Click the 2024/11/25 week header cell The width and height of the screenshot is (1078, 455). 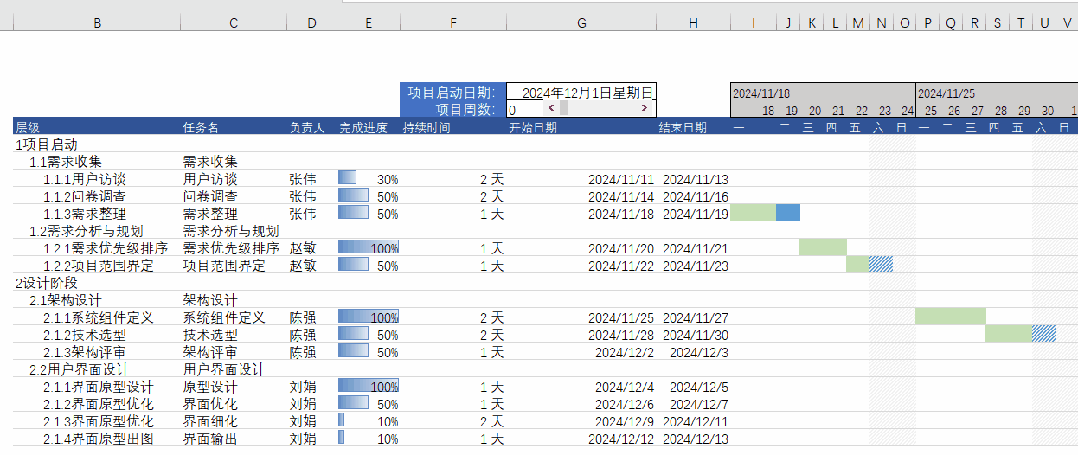997,92
